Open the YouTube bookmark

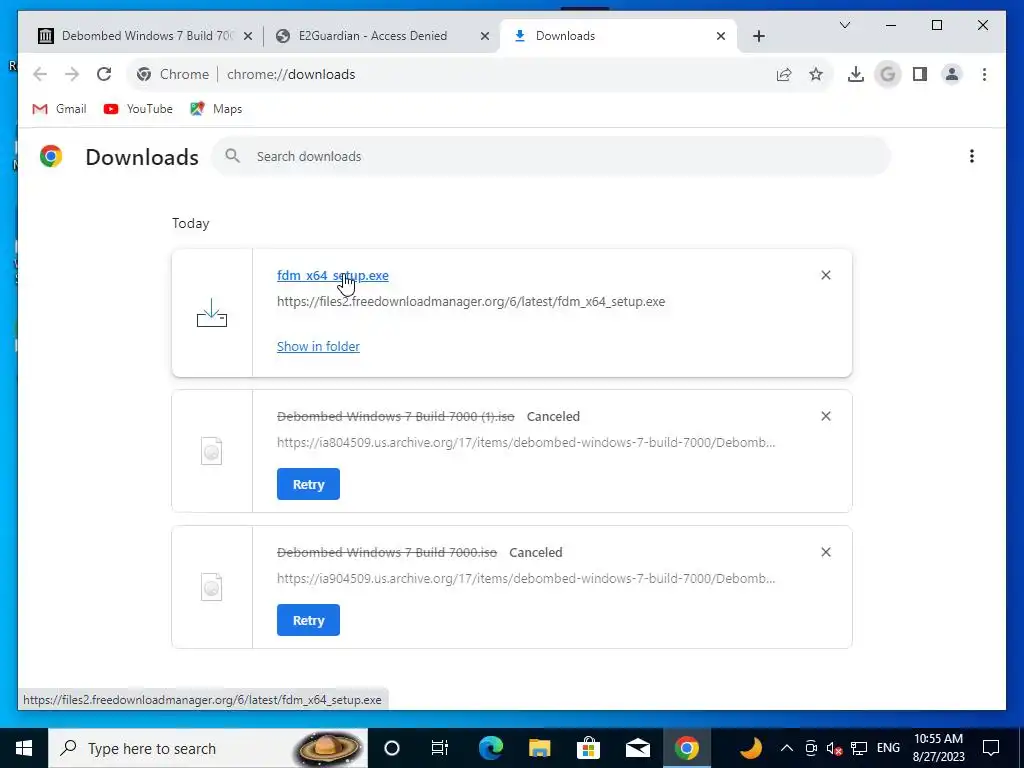coord(138,109)
